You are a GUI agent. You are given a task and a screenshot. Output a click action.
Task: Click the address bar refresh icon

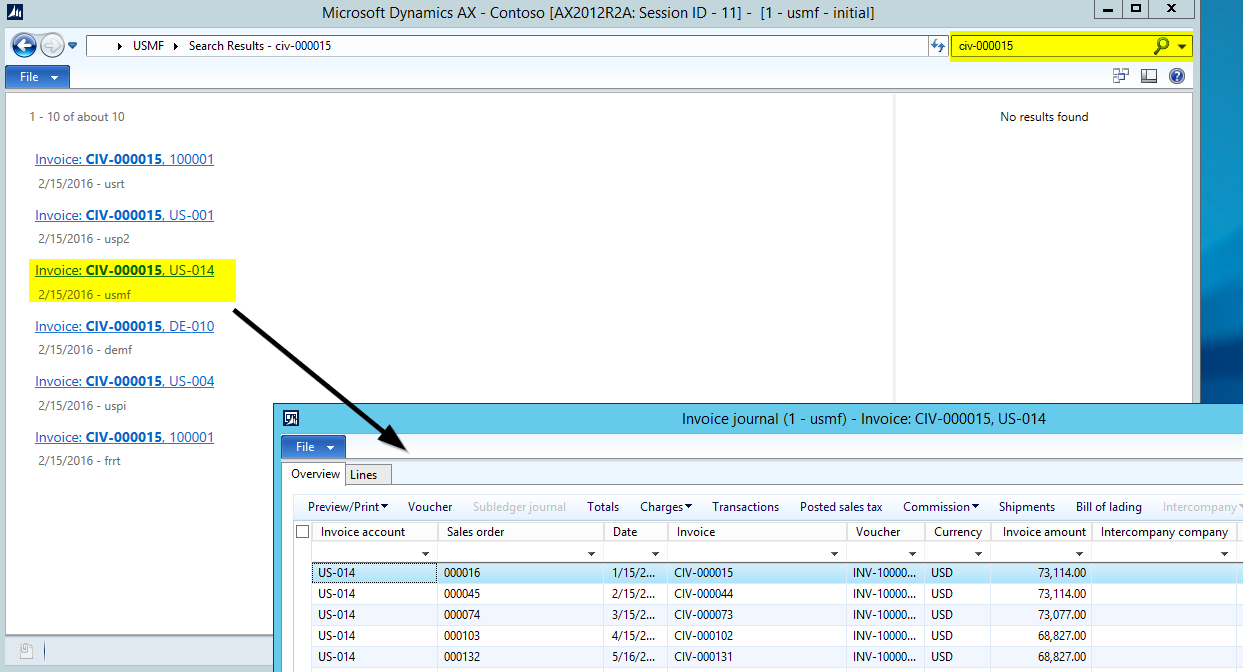(x=938, y=46)
